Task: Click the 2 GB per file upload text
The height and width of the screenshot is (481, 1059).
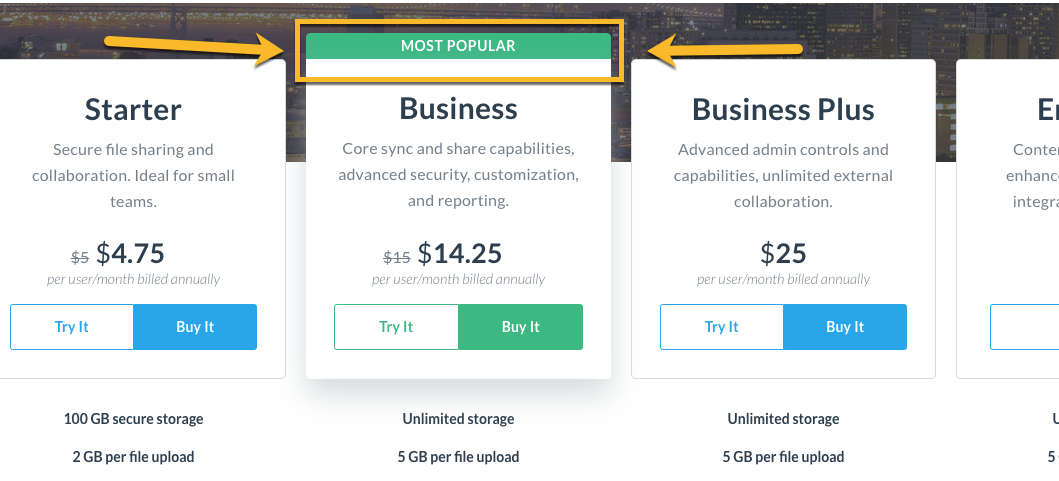Action: [x=133, y=457]
